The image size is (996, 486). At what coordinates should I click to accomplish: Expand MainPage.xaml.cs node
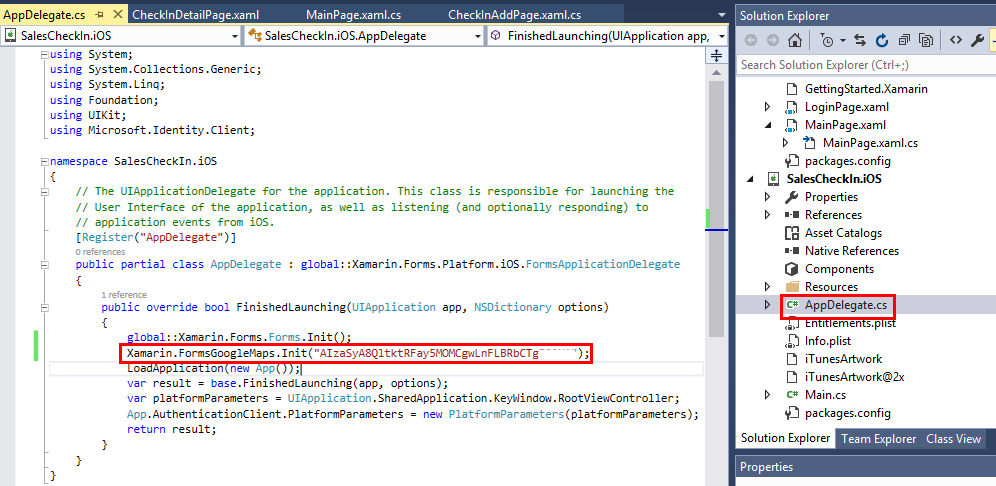(x=786, y=143)
